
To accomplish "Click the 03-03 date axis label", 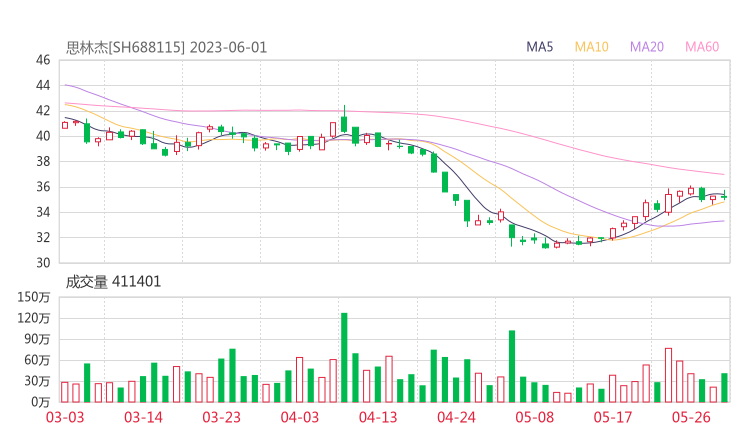I will click(65, 417).
